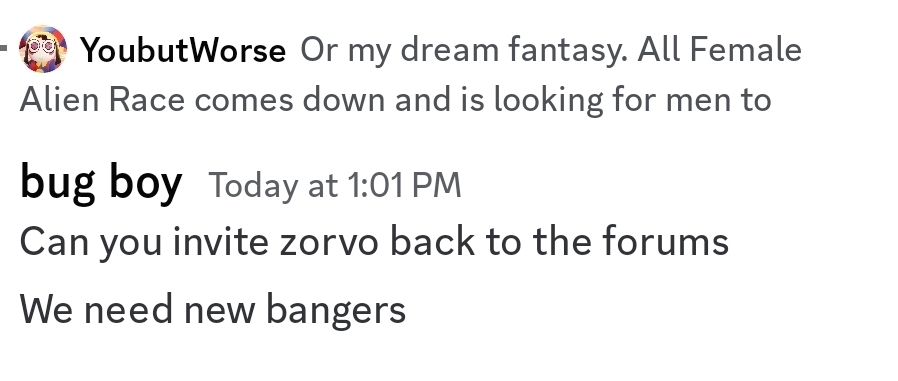Select message 'Can you invite zorvo back'
Image resolution: width=898 pixels, height=381 pixels.
click(375, 242)
